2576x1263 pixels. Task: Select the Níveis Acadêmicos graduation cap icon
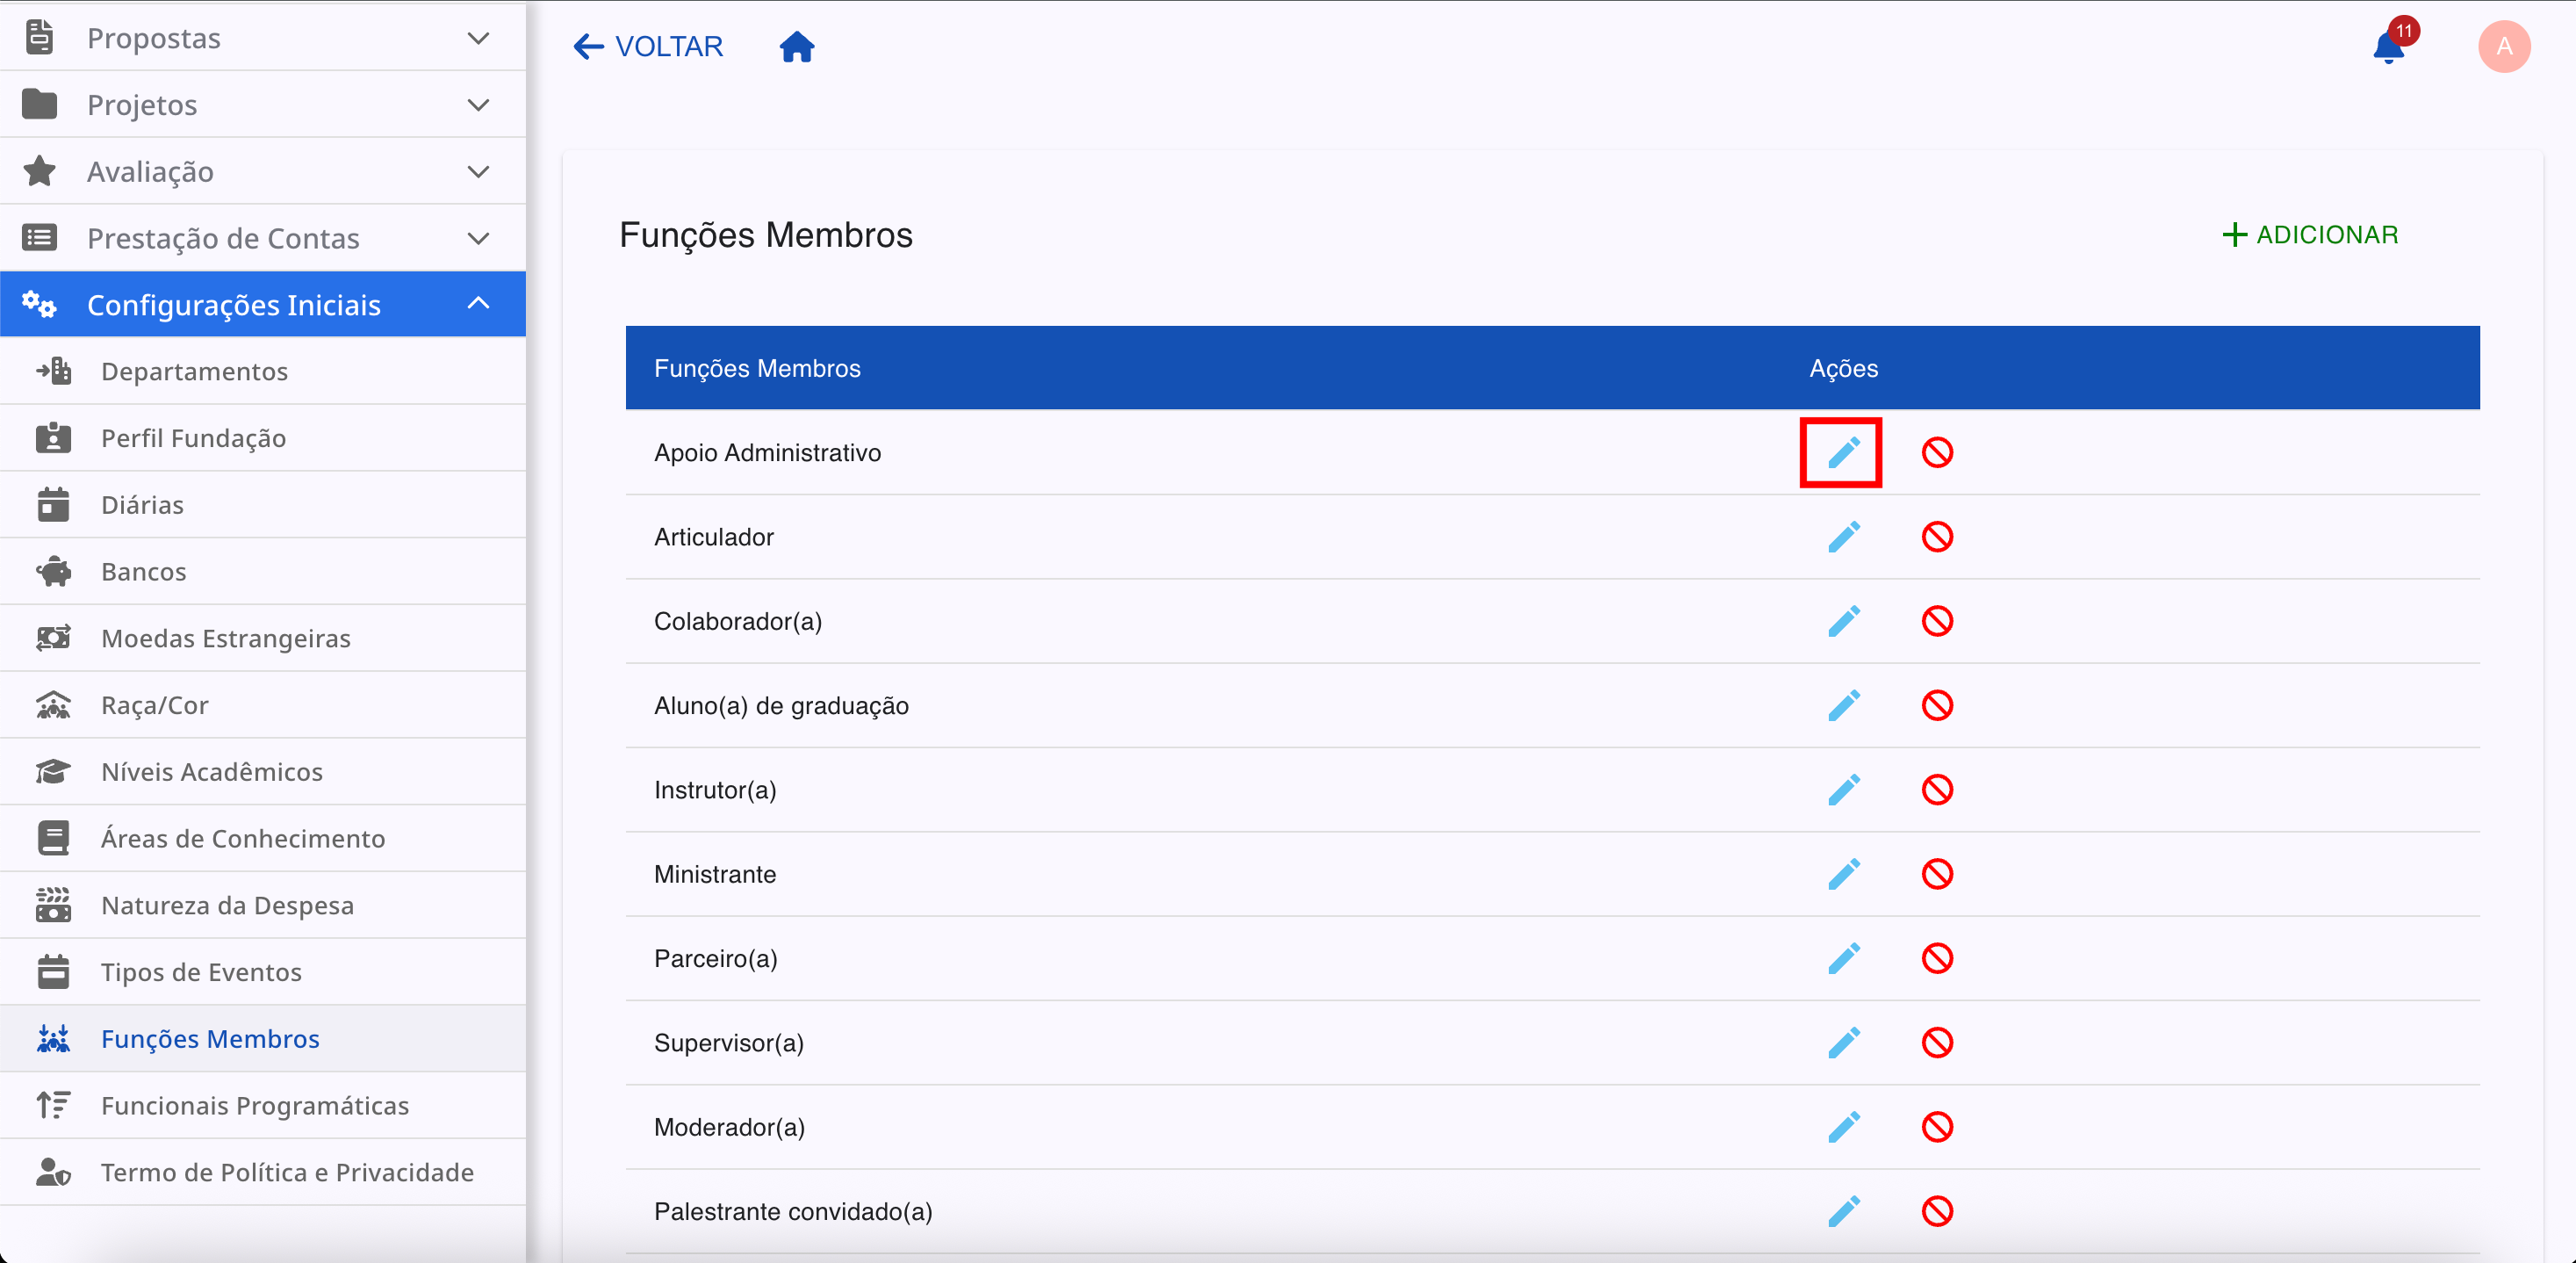click(52, 771)
